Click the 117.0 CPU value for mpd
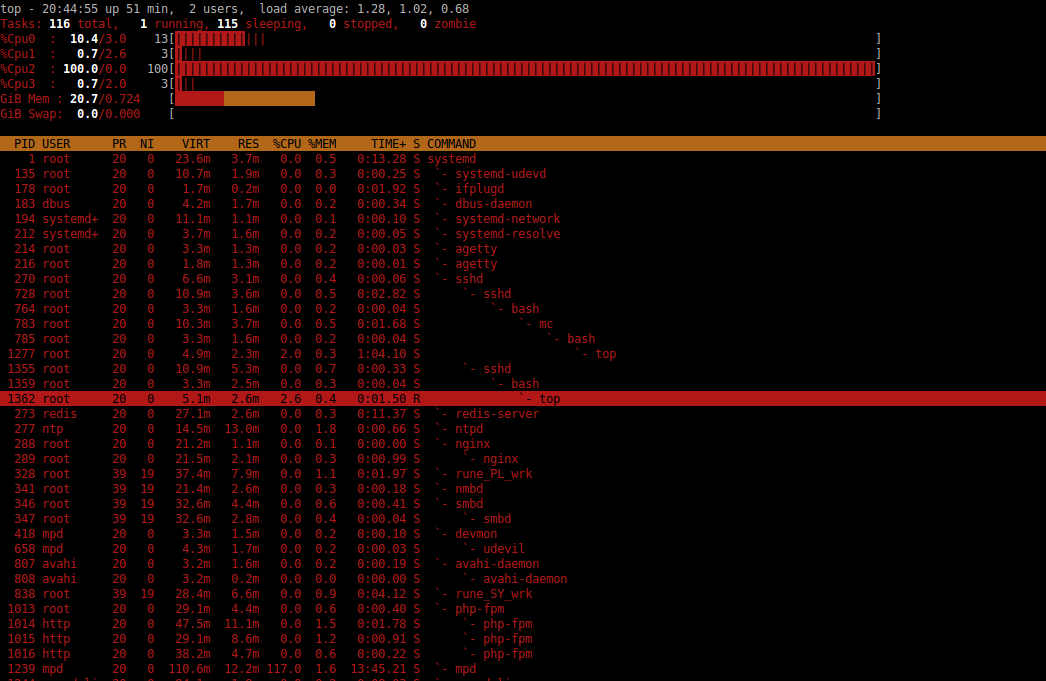Viewport: 1046px width, 681px height. pos(284,669)
